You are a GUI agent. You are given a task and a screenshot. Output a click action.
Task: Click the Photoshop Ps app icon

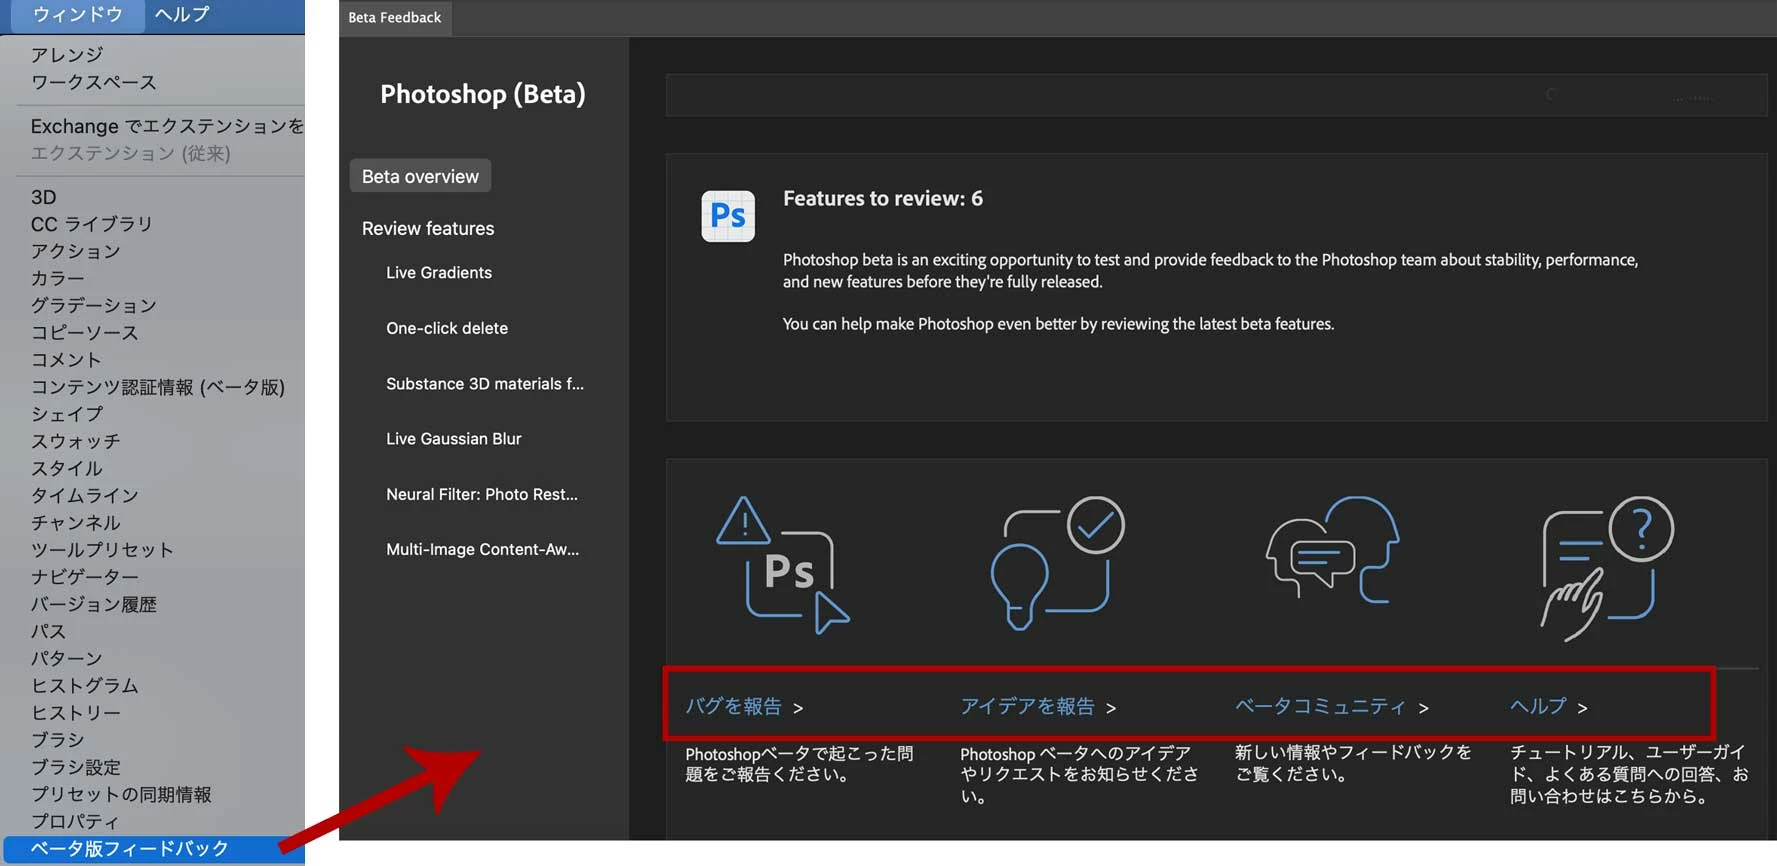tap(728, 216)
